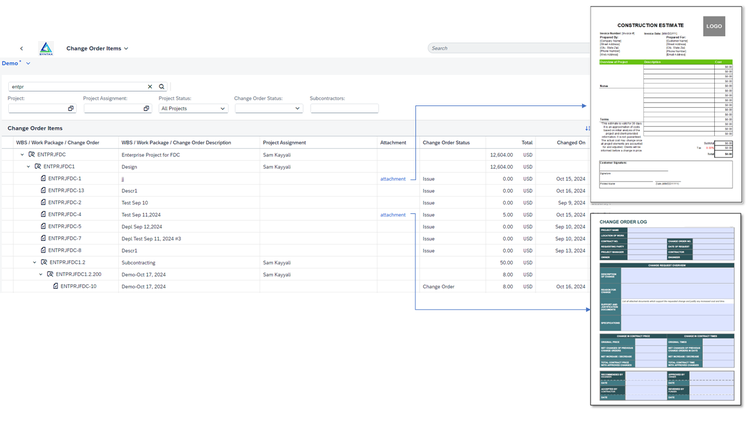The width and height of the screenshot is (750, 422).
Task: Open value help for Project Assignment field
Action: (146, 109)
